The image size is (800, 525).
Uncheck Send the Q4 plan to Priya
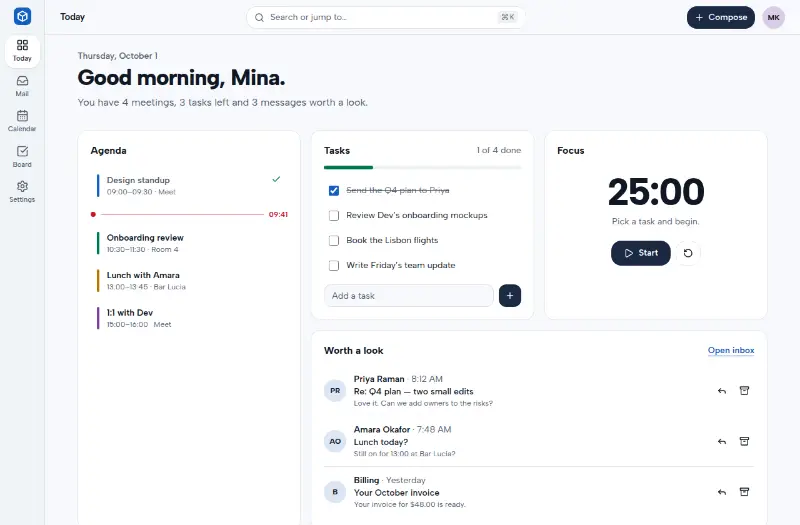tap(334, 190)
